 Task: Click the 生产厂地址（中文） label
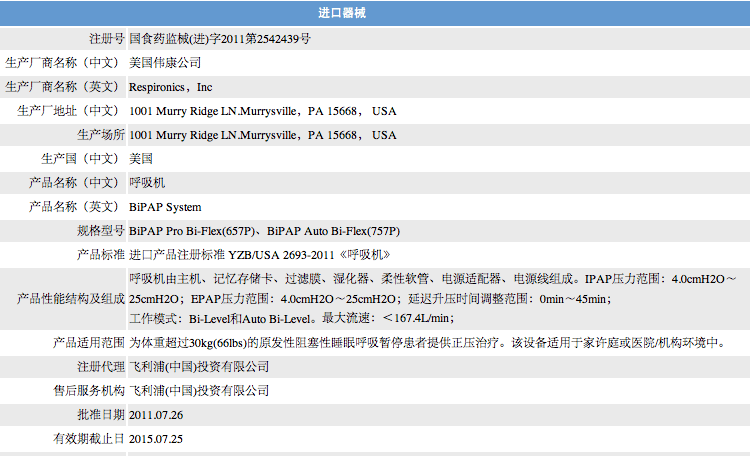[x=68, y=111]
